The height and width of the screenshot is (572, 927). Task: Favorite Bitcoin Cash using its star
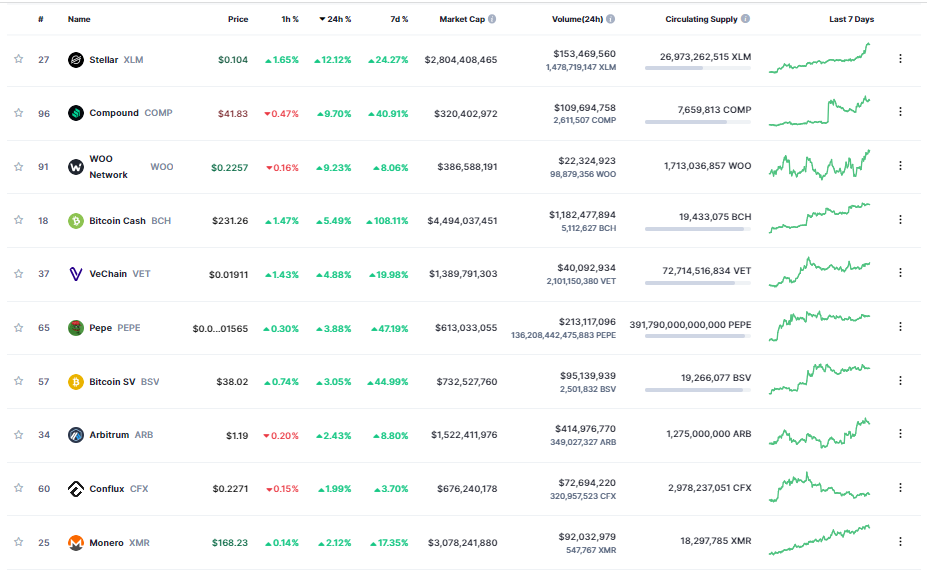click(x=19, y=220)
